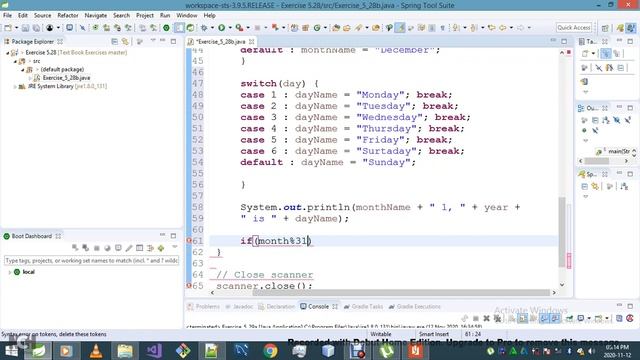Open Package Explorer view menu triangle
Image resolution: width=640 pixels, height=360 pixels.
[x=153, y=41]
